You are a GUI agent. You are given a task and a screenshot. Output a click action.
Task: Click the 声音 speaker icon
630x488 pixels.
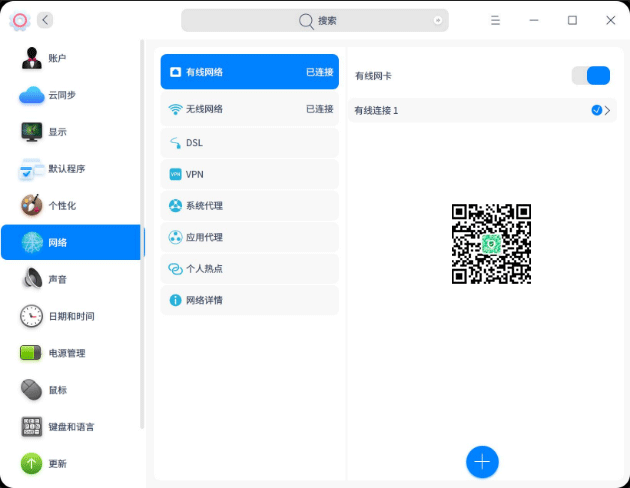click(32, 279)
